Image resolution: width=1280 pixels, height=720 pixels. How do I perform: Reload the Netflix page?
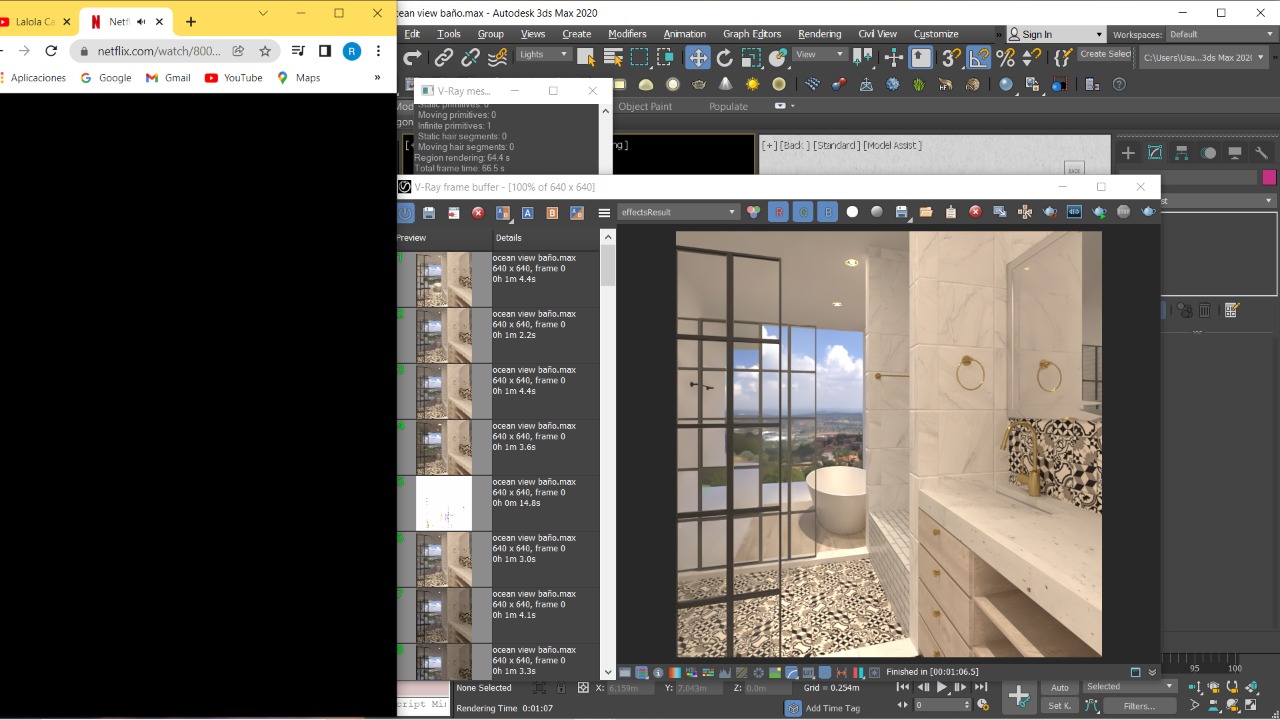(51, 51)
